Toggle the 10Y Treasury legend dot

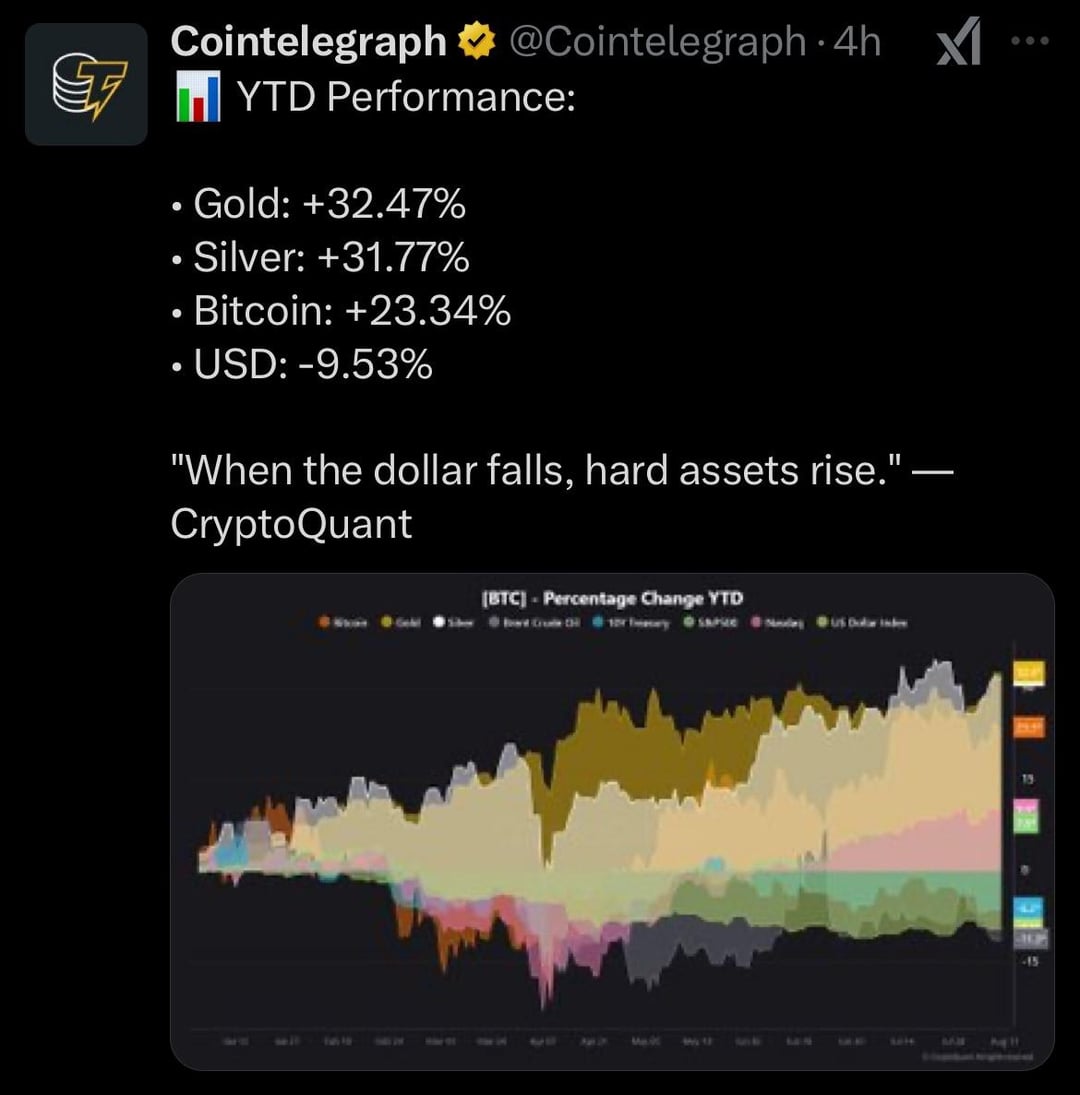(x=598, y=622)
